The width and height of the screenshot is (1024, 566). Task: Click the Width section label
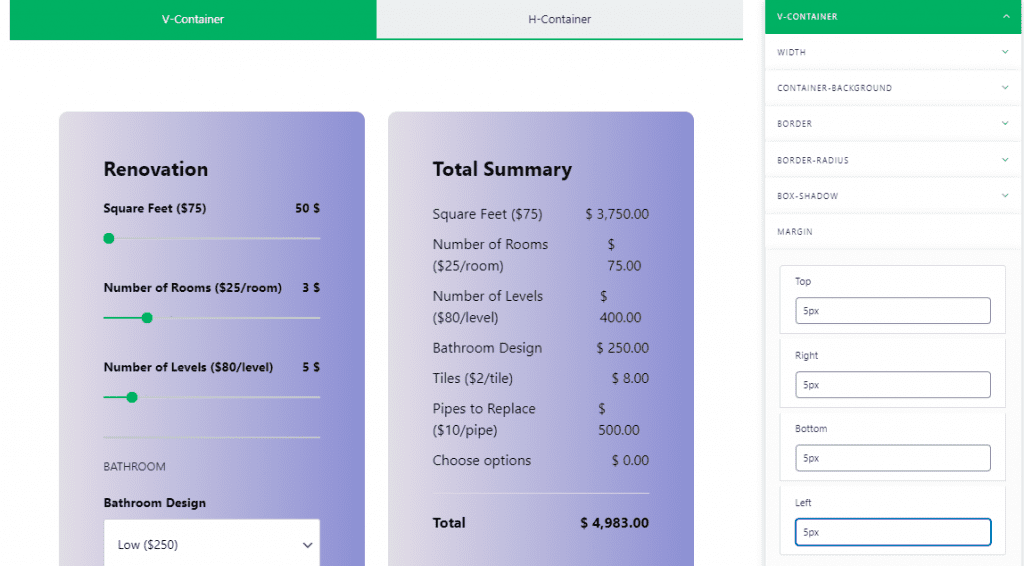pos(791,52)
